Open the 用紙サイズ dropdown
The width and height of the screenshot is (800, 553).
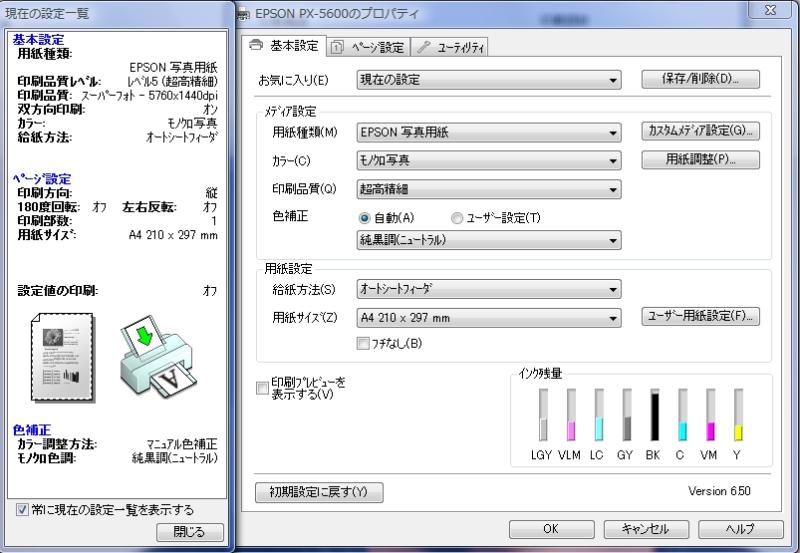pyautogui.click(x=489, y=318)
